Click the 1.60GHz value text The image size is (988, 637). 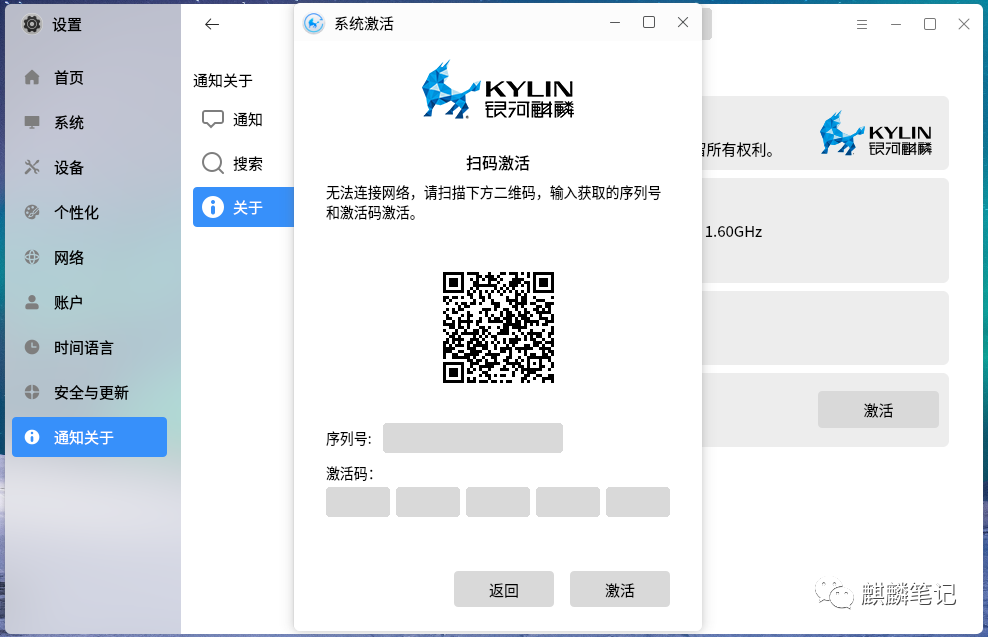point(733,232)
